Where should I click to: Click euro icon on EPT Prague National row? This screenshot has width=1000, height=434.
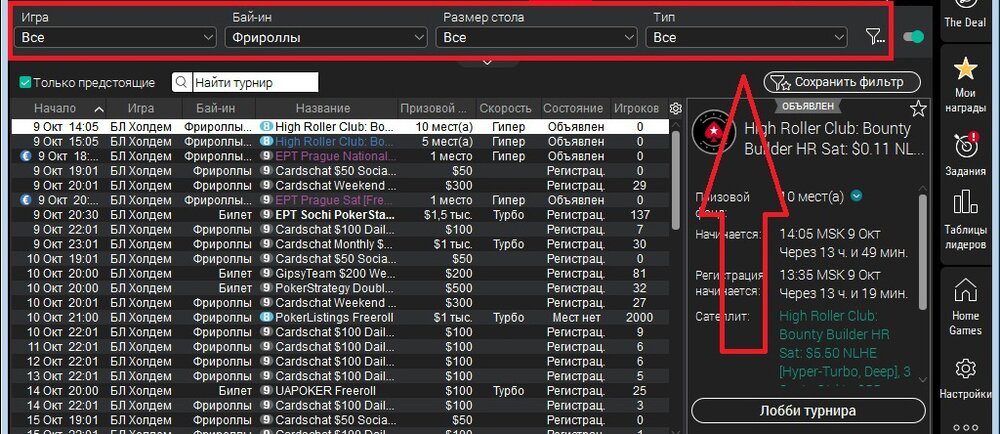pos(26,156)
